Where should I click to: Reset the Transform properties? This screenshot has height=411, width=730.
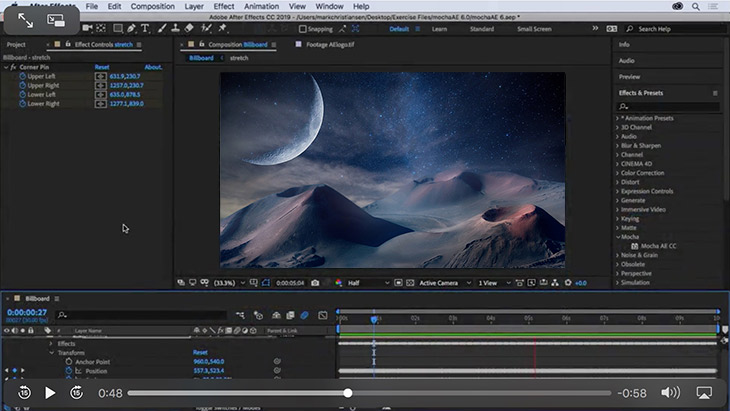200,353
